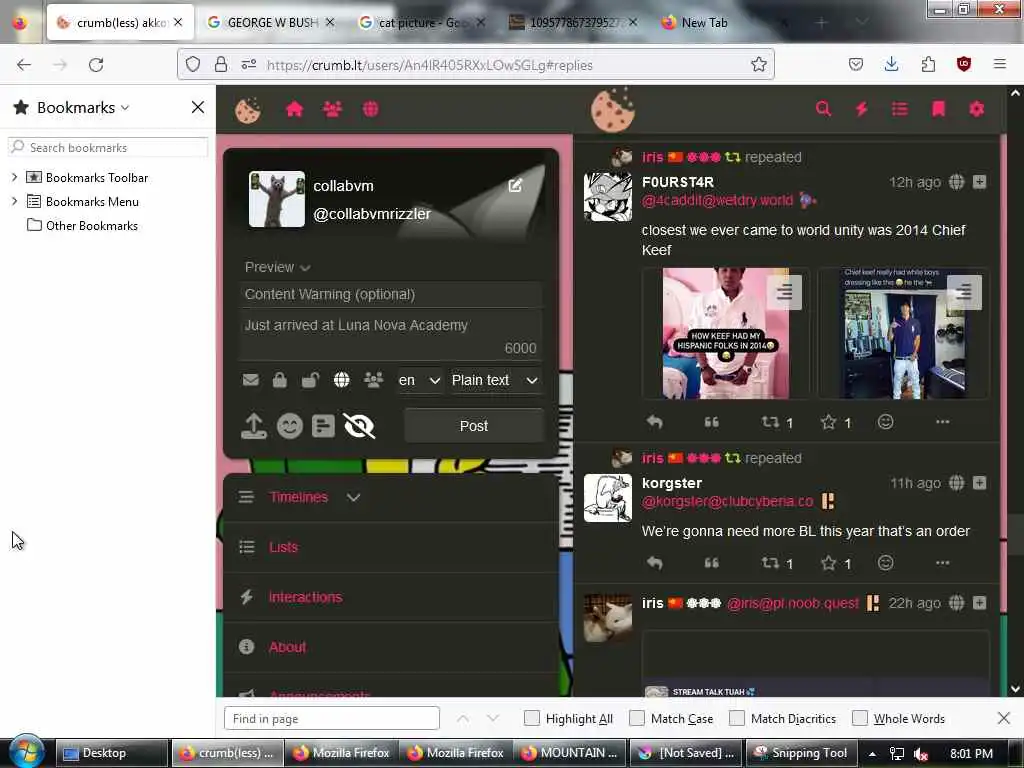This screenshot has height=768, width=1024.
Task: Select public globe post scope
Action: pyautogui.click(x=342, y=380)
